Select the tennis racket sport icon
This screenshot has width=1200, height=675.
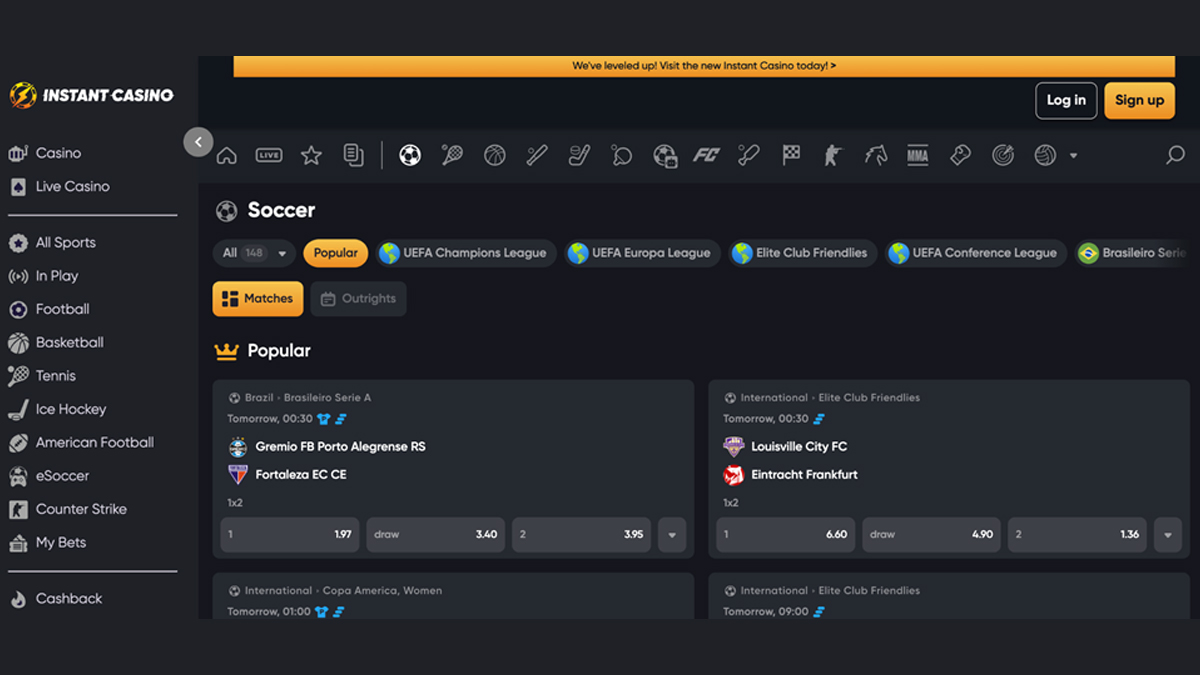[452, 155]
